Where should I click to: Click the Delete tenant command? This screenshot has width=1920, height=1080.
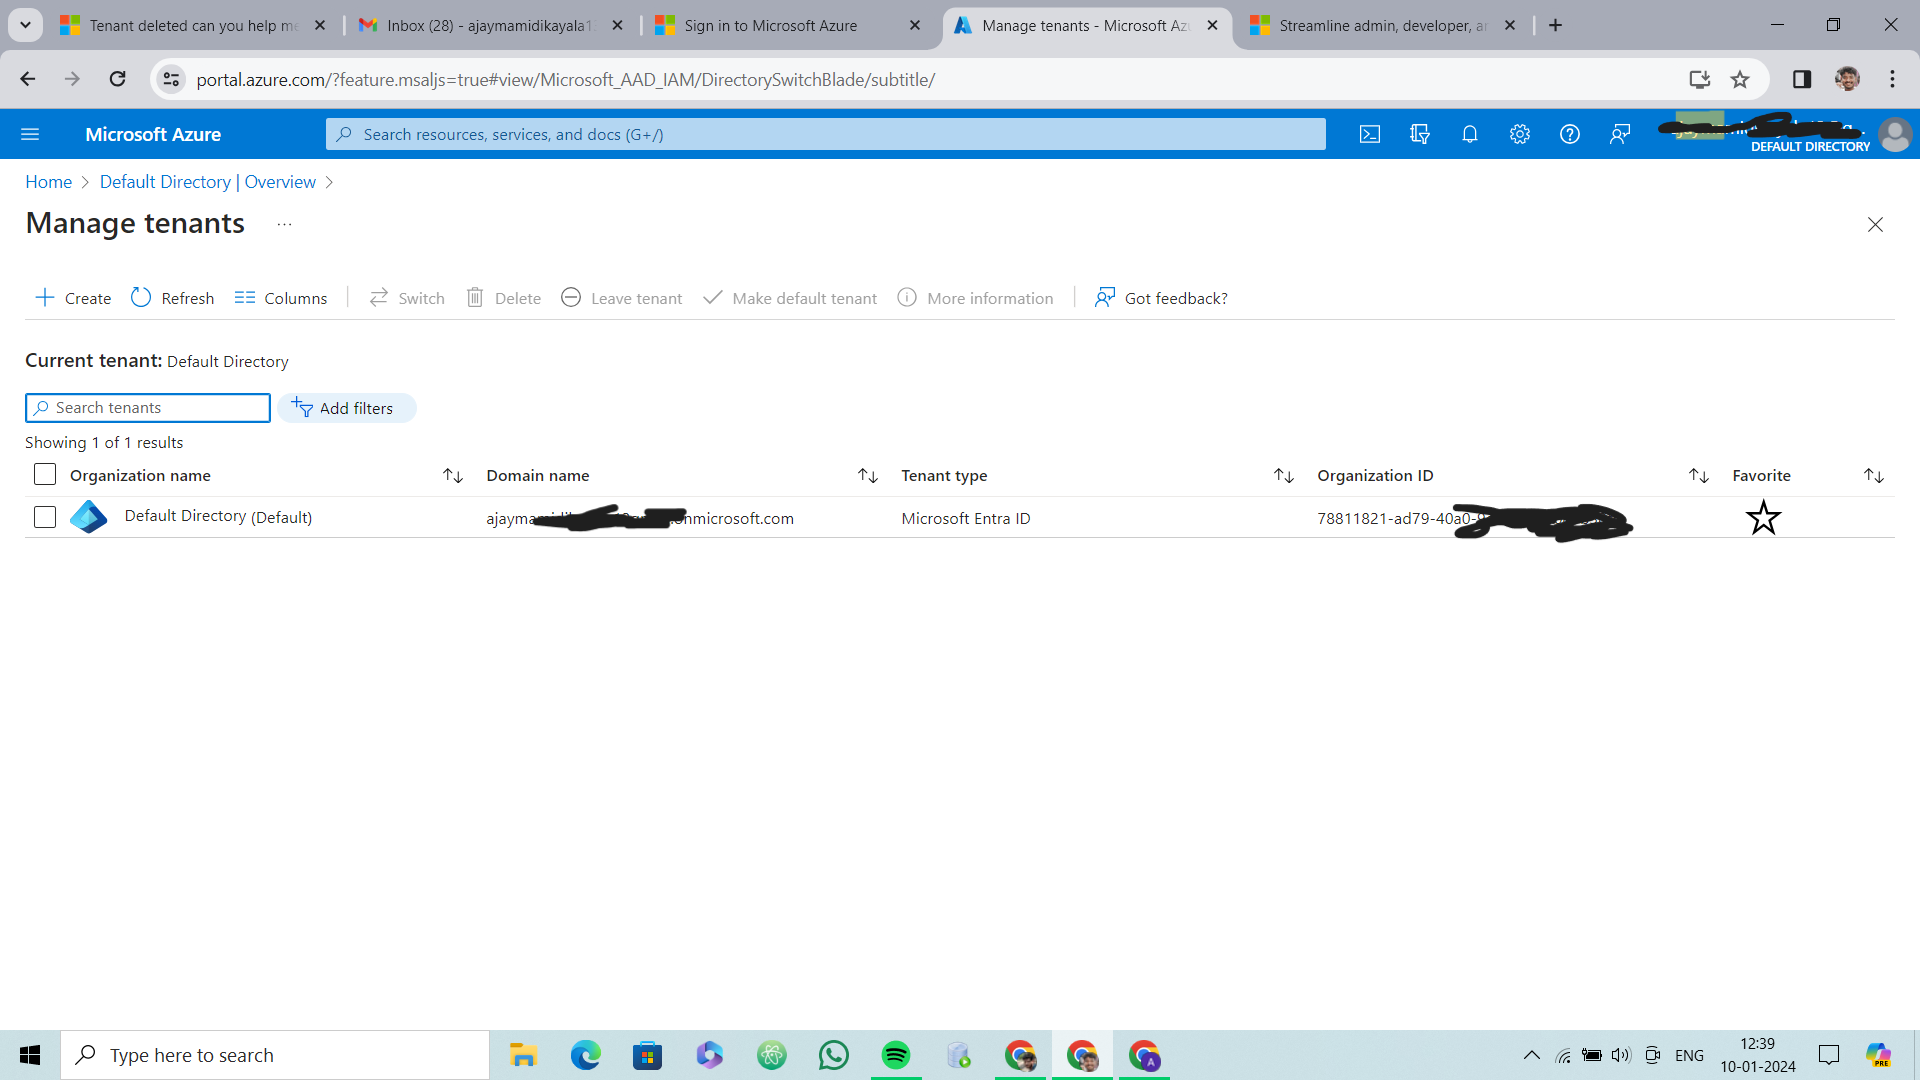point(504,298)
